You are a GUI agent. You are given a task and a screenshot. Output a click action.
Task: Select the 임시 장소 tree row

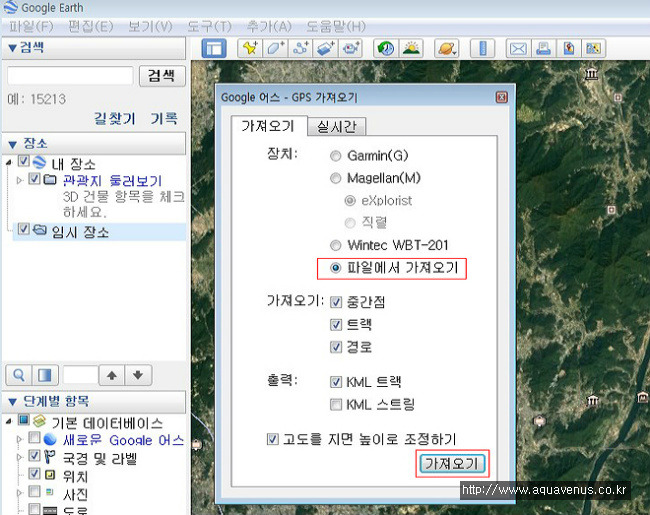[x=99, y=232]
